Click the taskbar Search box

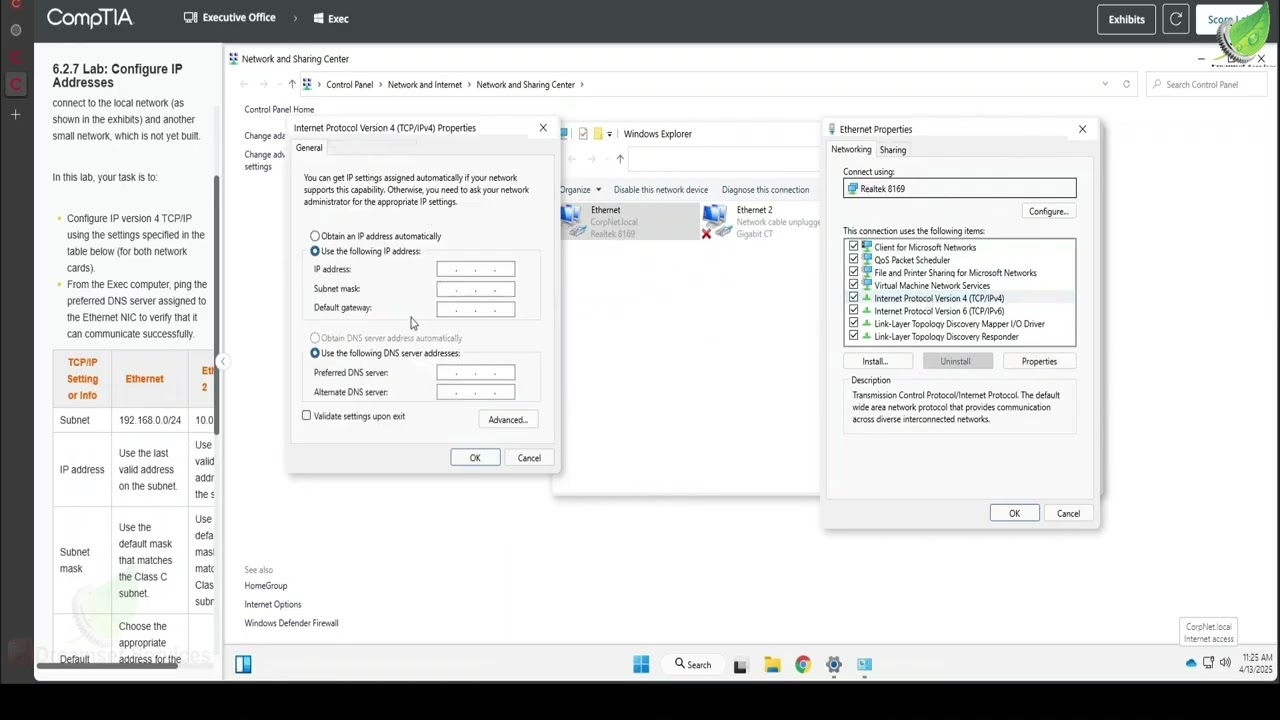point(692,664)
